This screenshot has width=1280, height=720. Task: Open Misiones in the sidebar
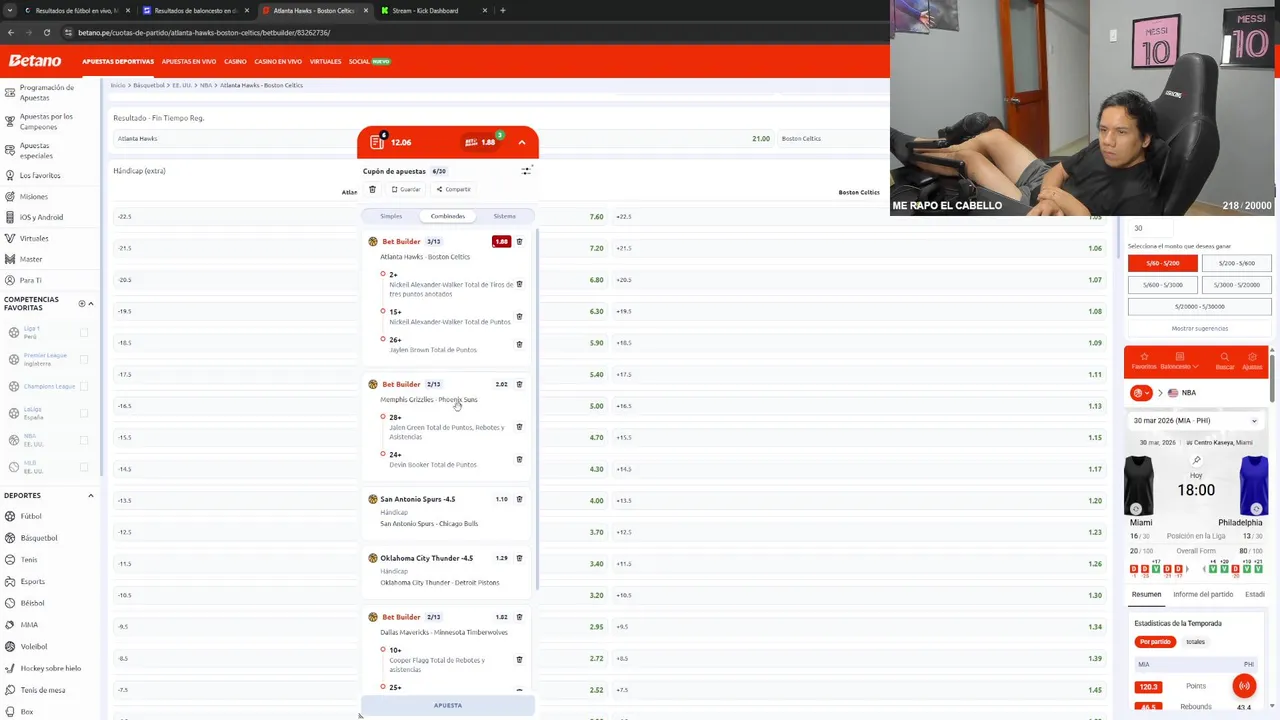click(x=33, y=196)
